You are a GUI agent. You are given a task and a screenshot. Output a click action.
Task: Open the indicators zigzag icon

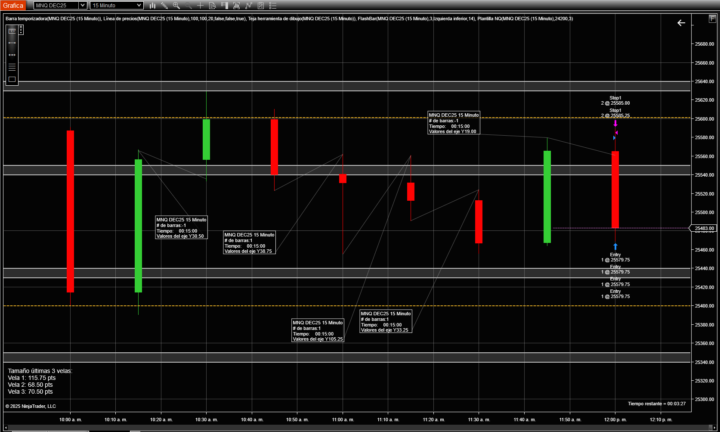[248, 6]
